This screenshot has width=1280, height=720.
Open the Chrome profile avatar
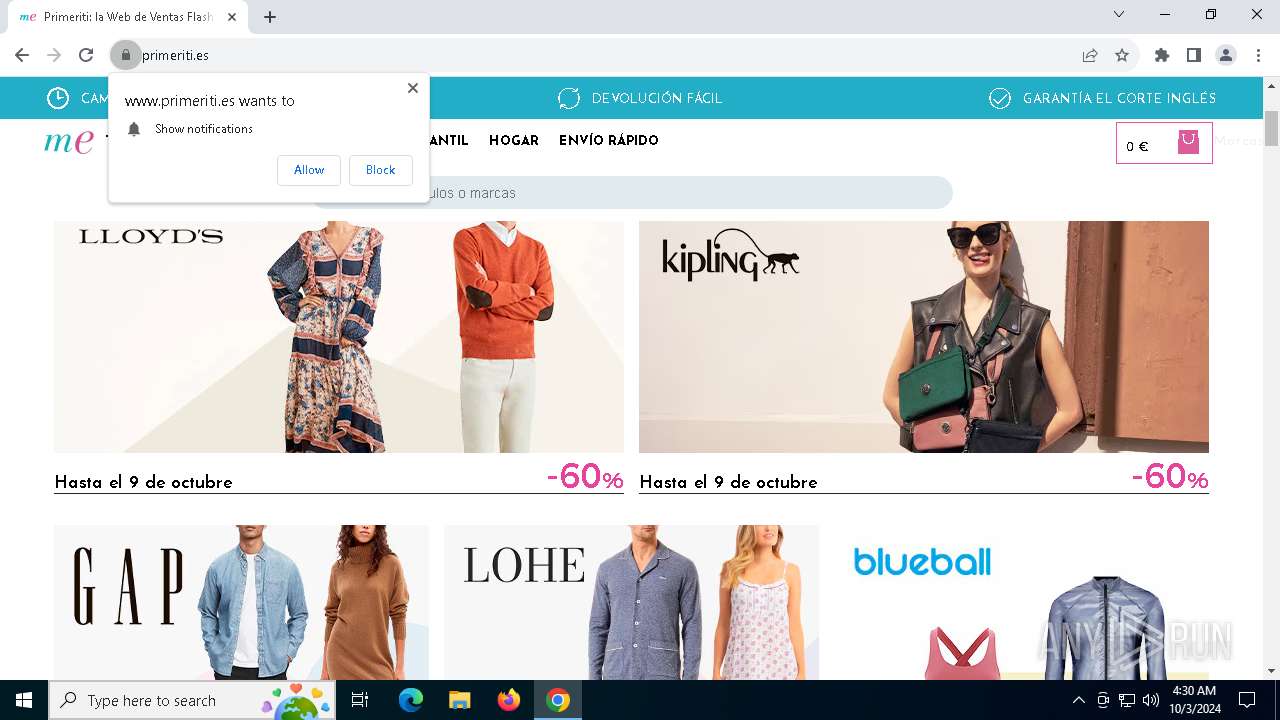coord(1226,55)
